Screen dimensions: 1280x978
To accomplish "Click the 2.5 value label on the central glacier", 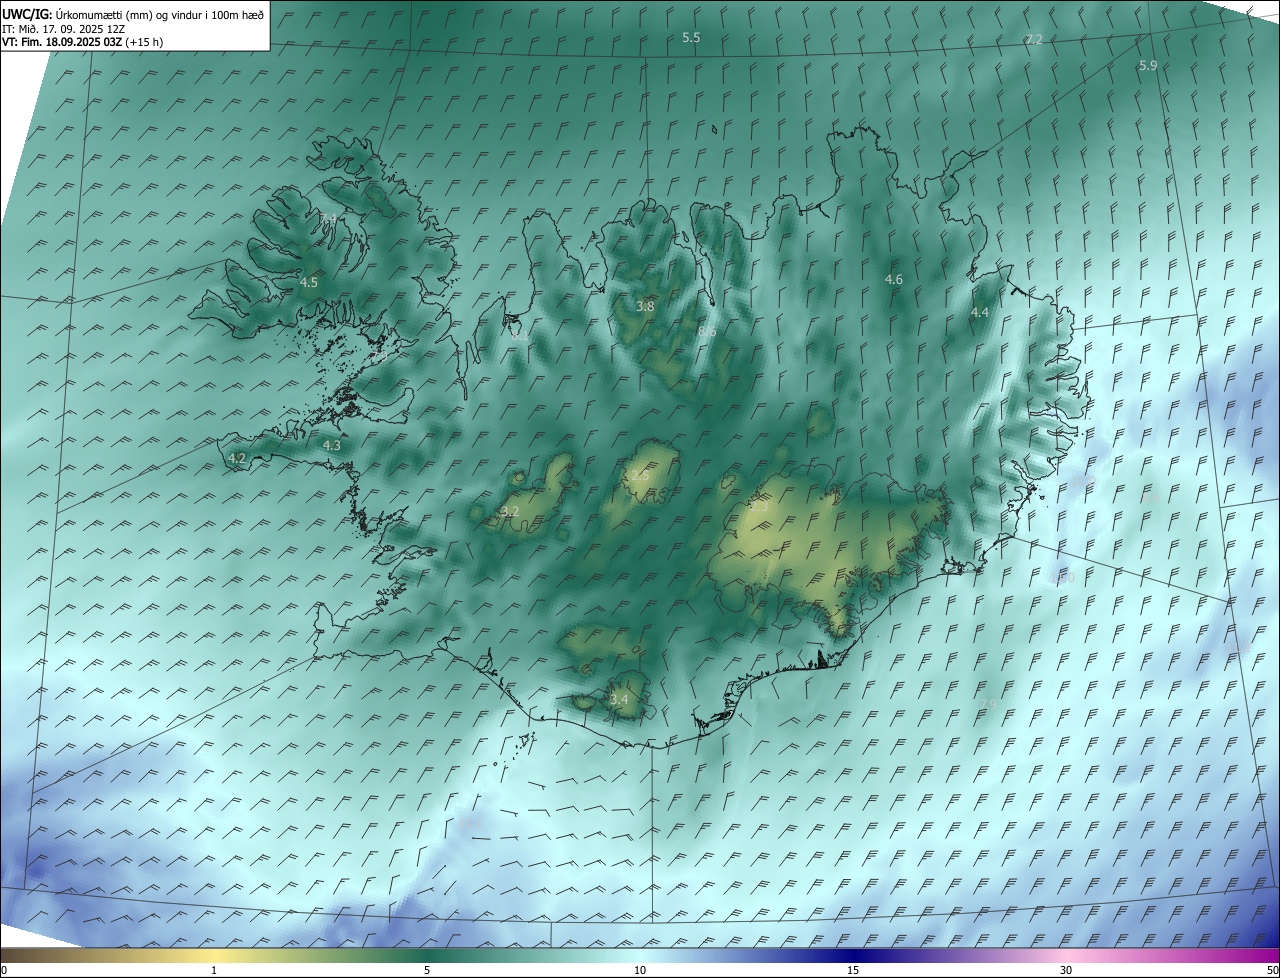I will (x=641, y=476).
